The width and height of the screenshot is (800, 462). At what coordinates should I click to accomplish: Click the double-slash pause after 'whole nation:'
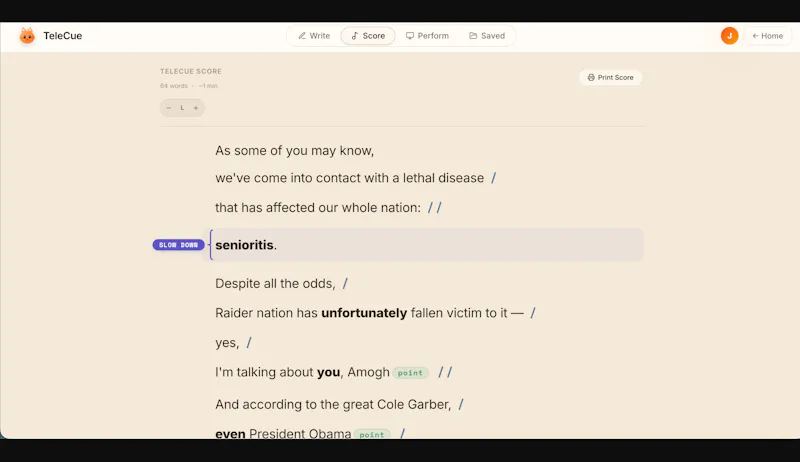pyautogui.click(x=435, y=208)
